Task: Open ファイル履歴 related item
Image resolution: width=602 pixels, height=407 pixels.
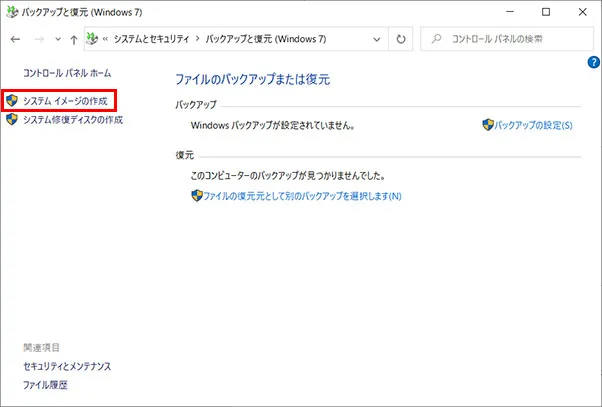Action: click(x=45, y=385)
